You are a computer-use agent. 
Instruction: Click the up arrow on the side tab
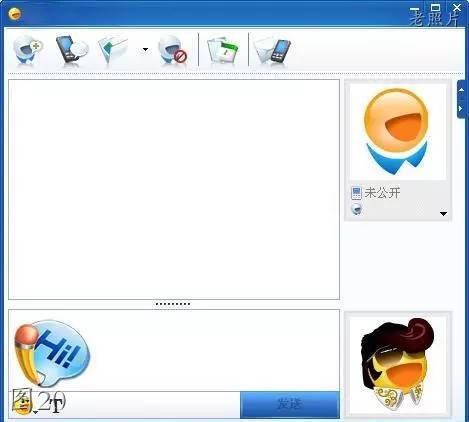462,90
